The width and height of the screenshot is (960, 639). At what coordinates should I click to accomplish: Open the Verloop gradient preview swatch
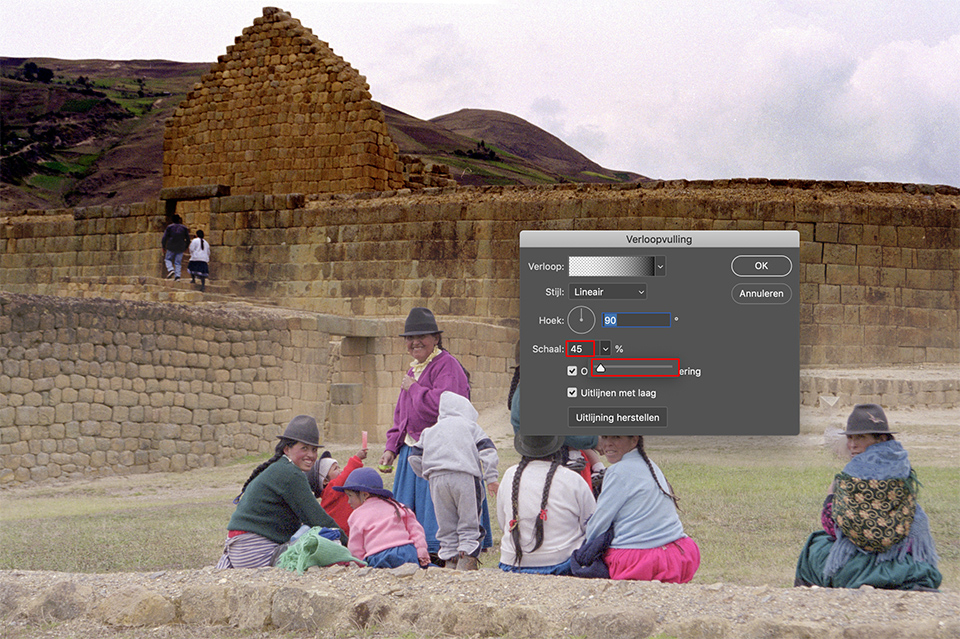611,266
